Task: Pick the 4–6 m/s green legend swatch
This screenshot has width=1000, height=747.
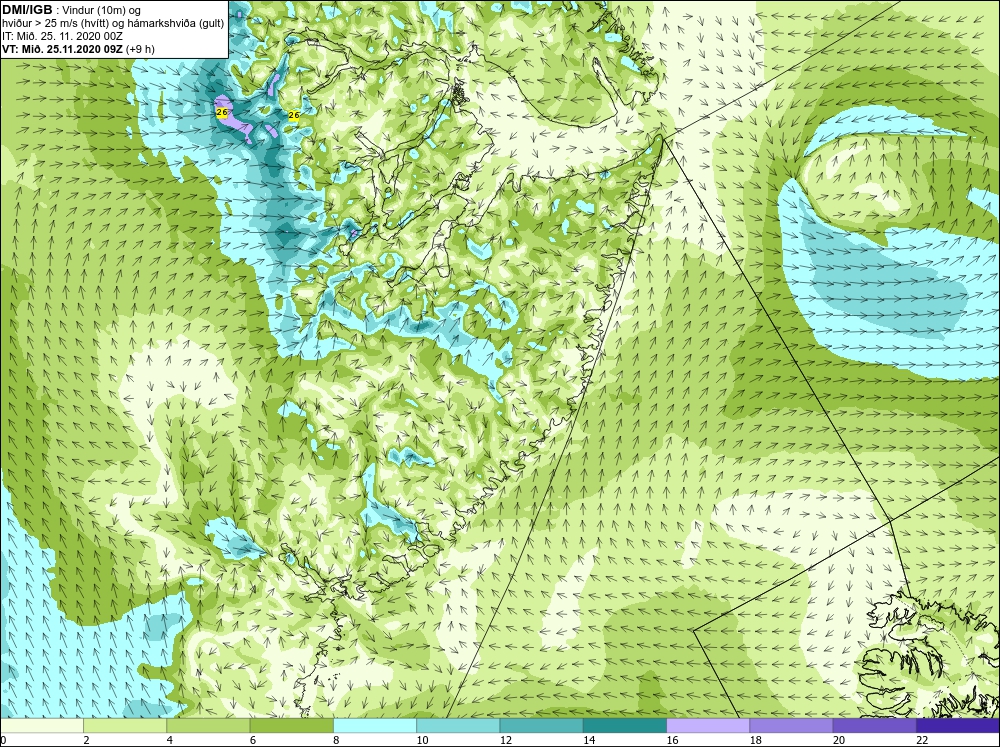Action: pyautogui.click(x=209, y=726)
